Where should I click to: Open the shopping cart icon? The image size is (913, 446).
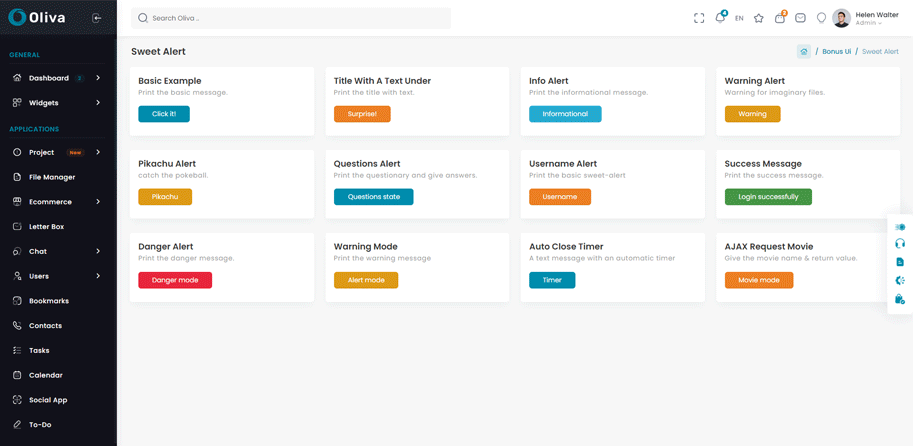[x=780, y=18]
